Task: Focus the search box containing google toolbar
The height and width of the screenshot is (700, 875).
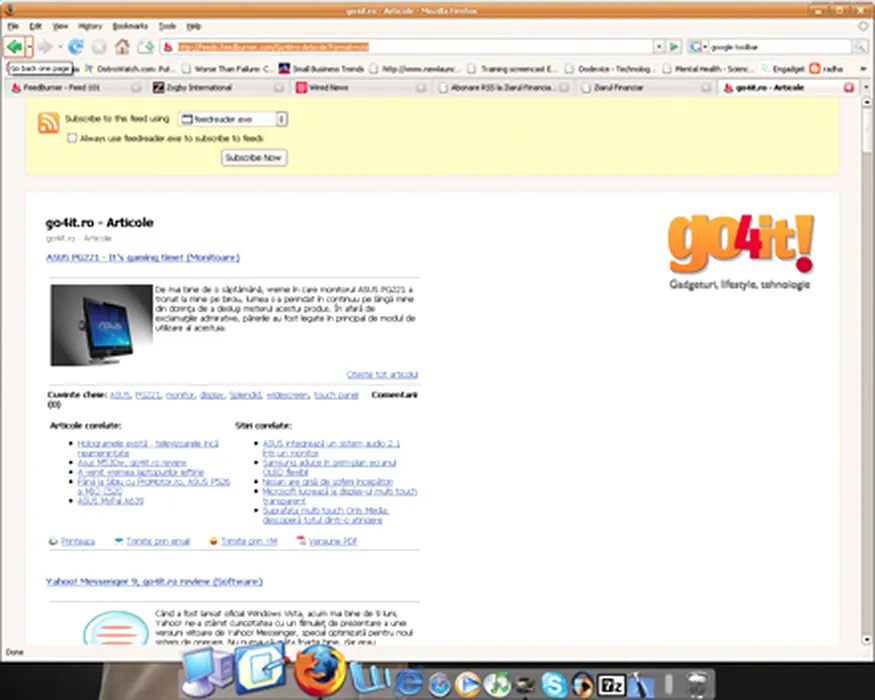Action: (780, 47)
